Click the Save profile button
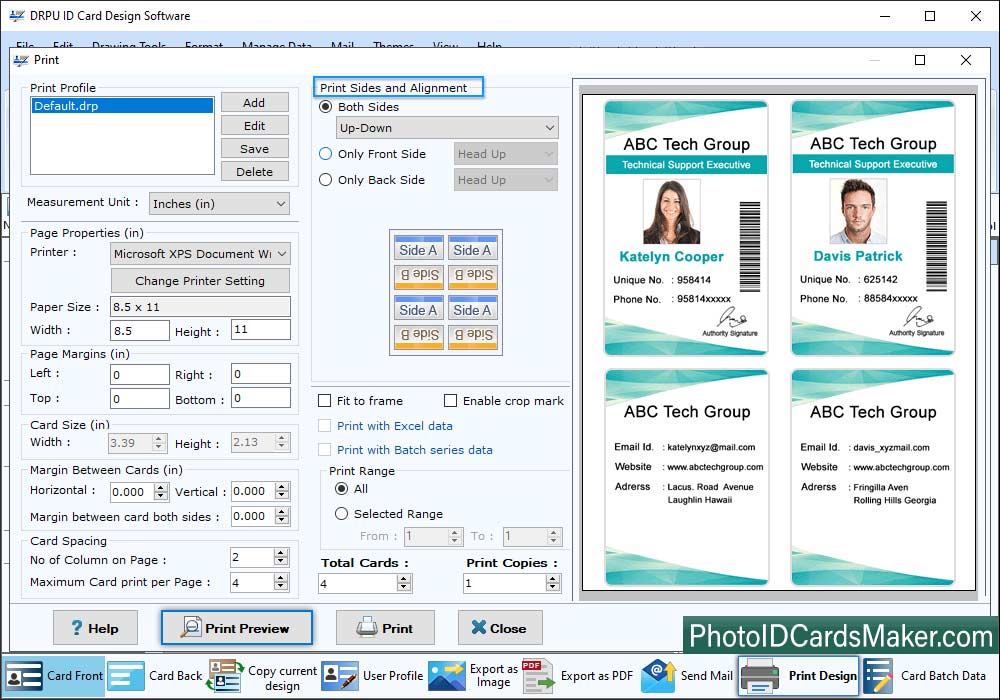The width and height of the screenshot is (1000, 700). tap(254, 149)
